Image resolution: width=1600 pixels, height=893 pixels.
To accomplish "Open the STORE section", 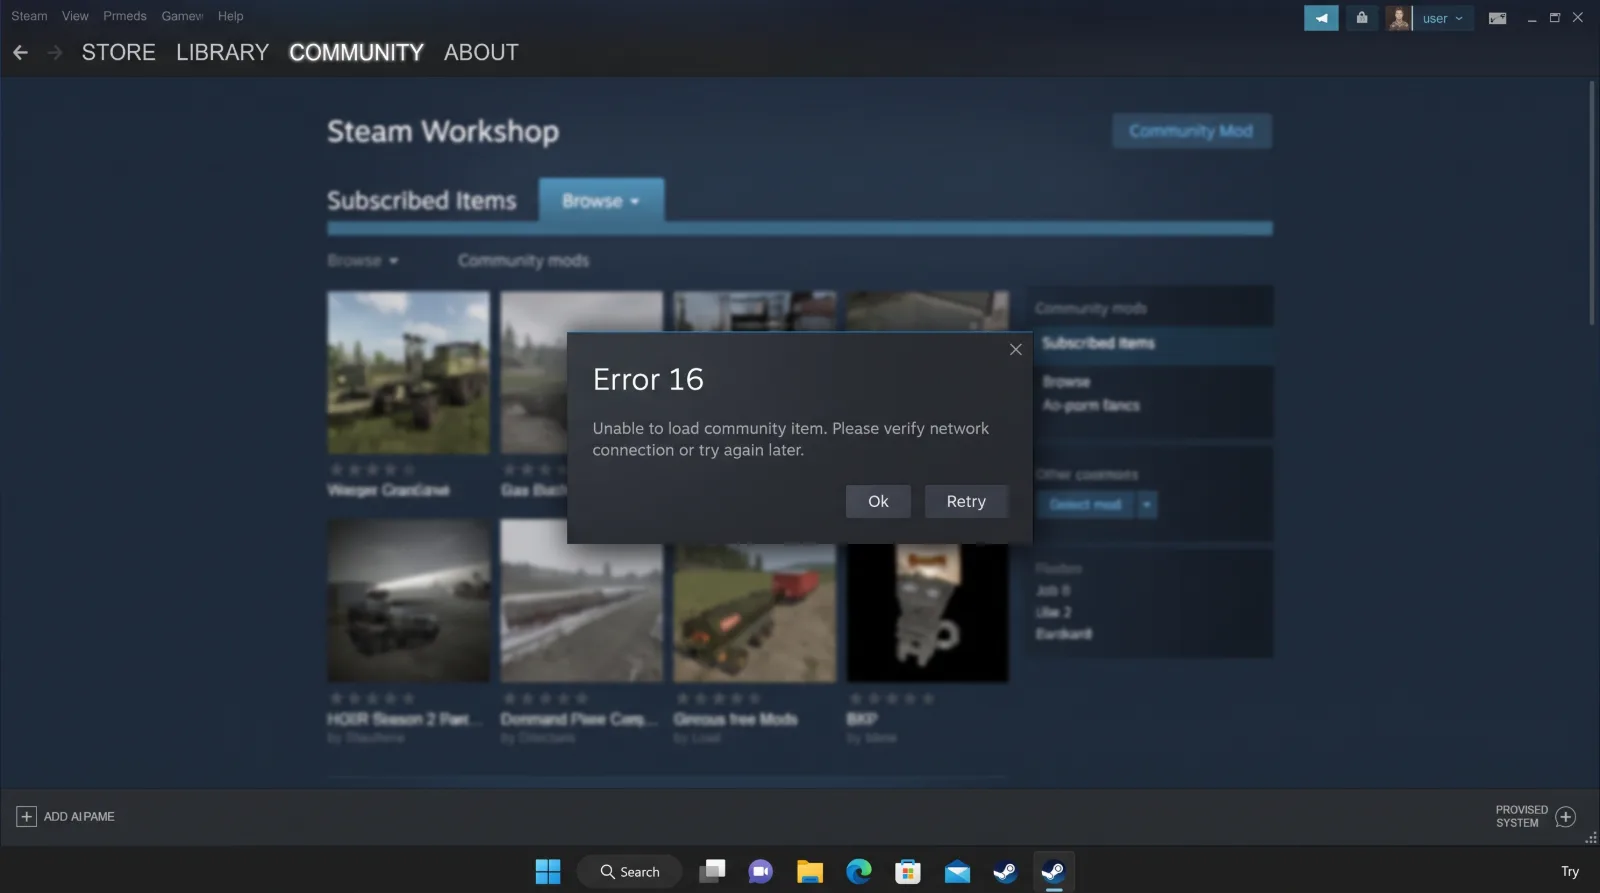I will (x=118, y=52).
